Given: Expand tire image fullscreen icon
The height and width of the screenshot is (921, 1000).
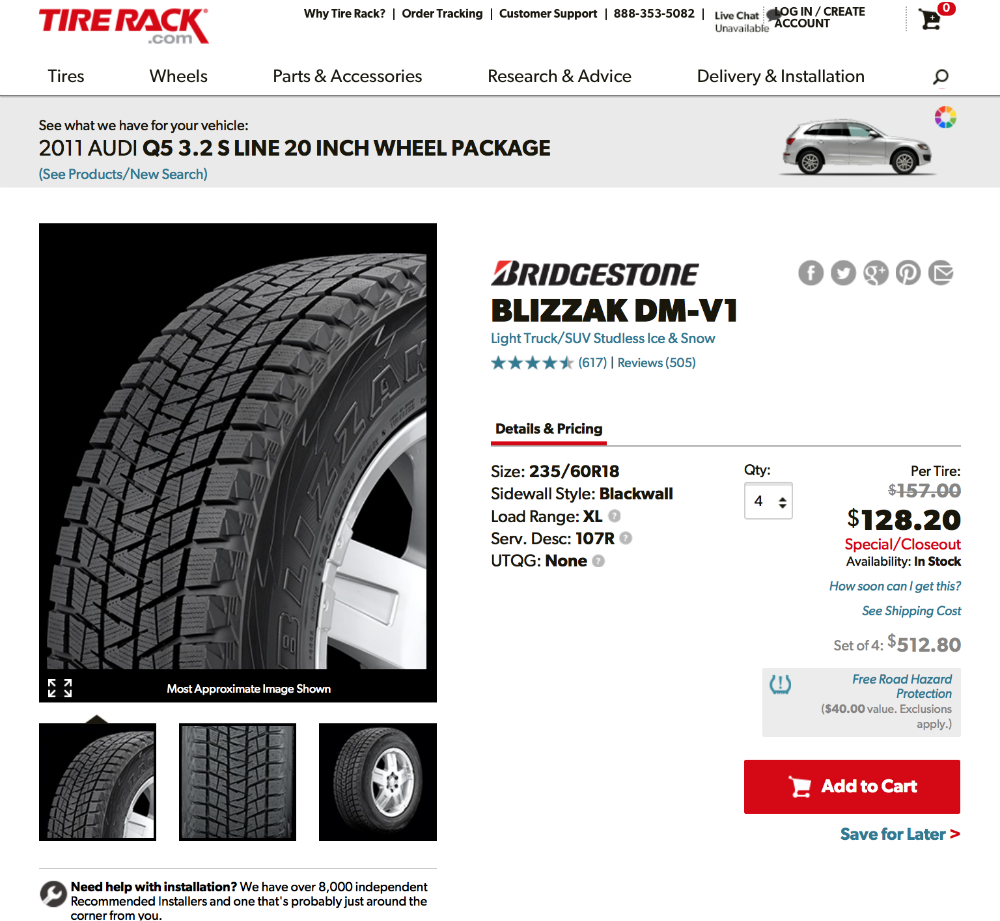Looking at the screenshot, I should 60,688.
